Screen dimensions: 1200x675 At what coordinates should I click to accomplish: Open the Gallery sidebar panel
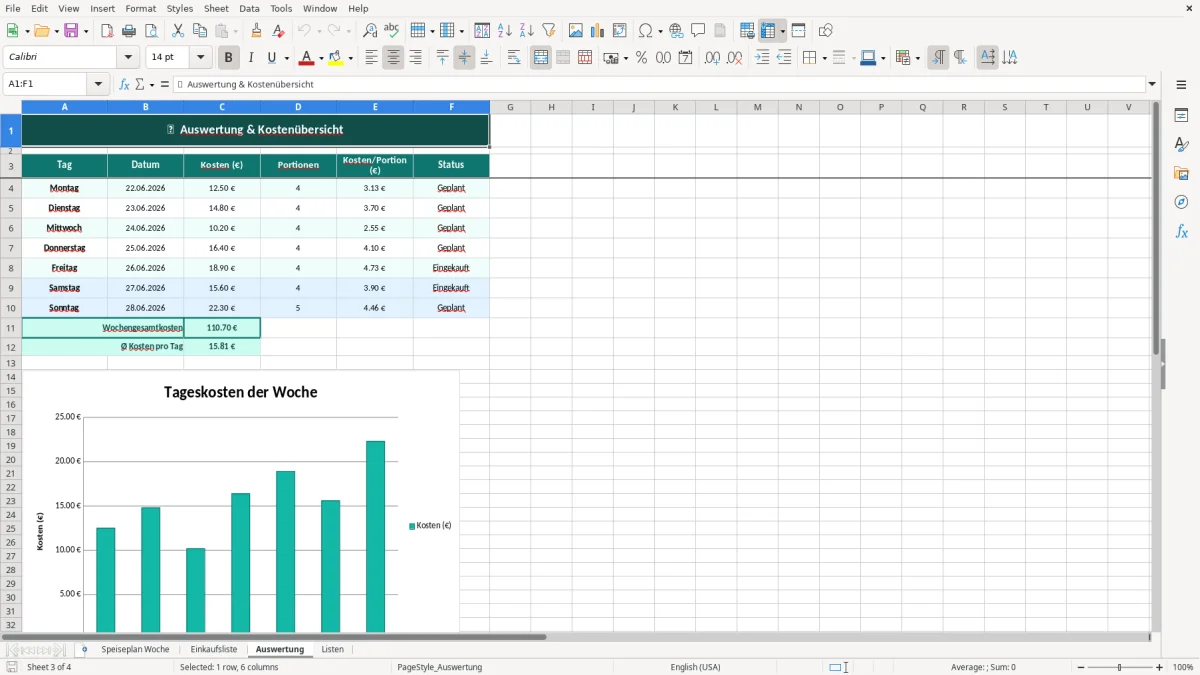(x=1181, y=173)
